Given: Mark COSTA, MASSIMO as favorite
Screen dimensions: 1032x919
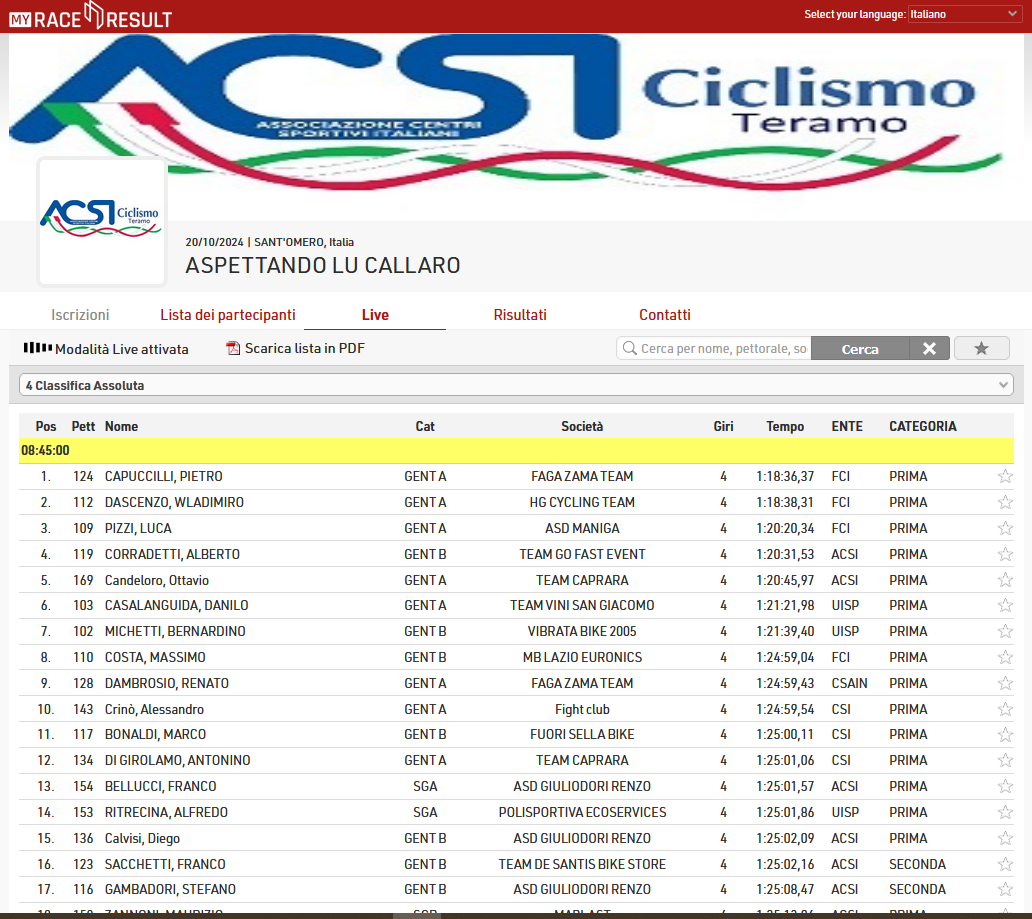Looking at the screenshot, I should (1005, 657).
